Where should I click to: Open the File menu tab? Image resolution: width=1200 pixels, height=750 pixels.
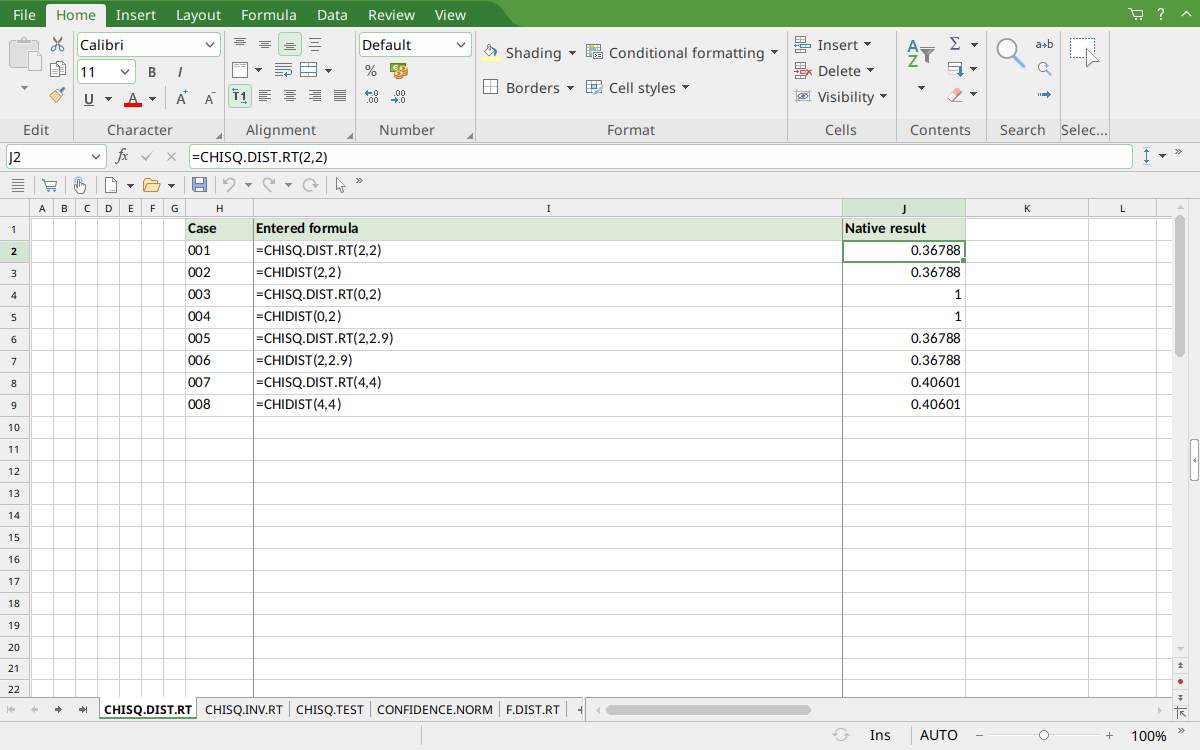[24, 15]
